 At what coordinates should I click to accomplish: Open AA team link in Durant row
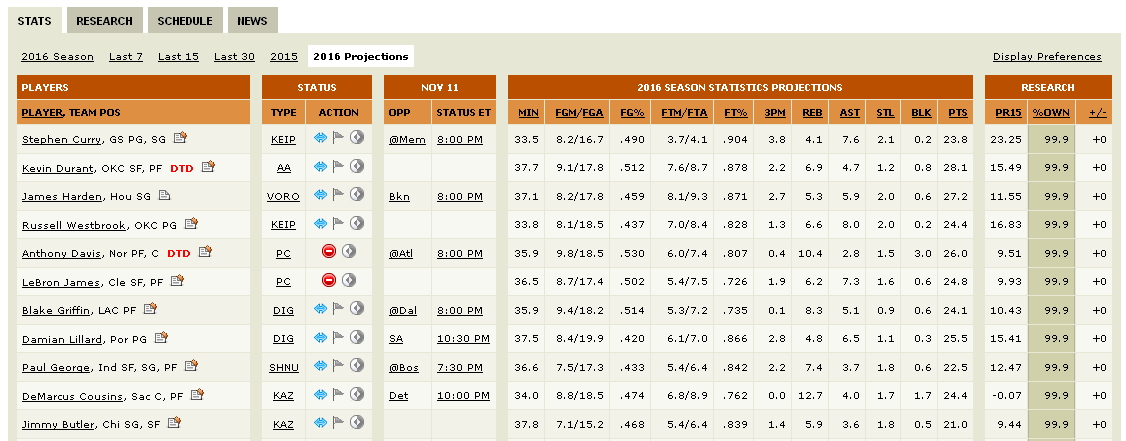[x=284, y=167]
